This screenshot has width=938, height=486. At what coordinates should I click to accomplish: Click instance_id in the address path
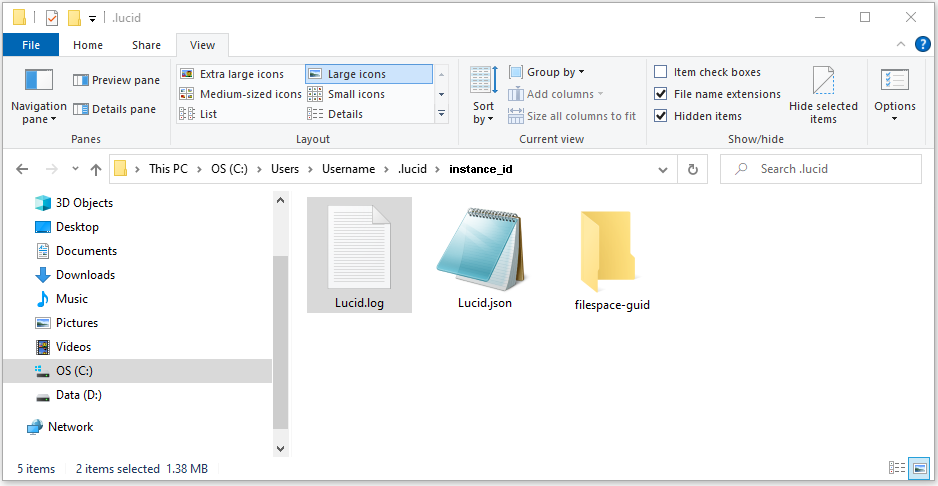tap(480, 169)
